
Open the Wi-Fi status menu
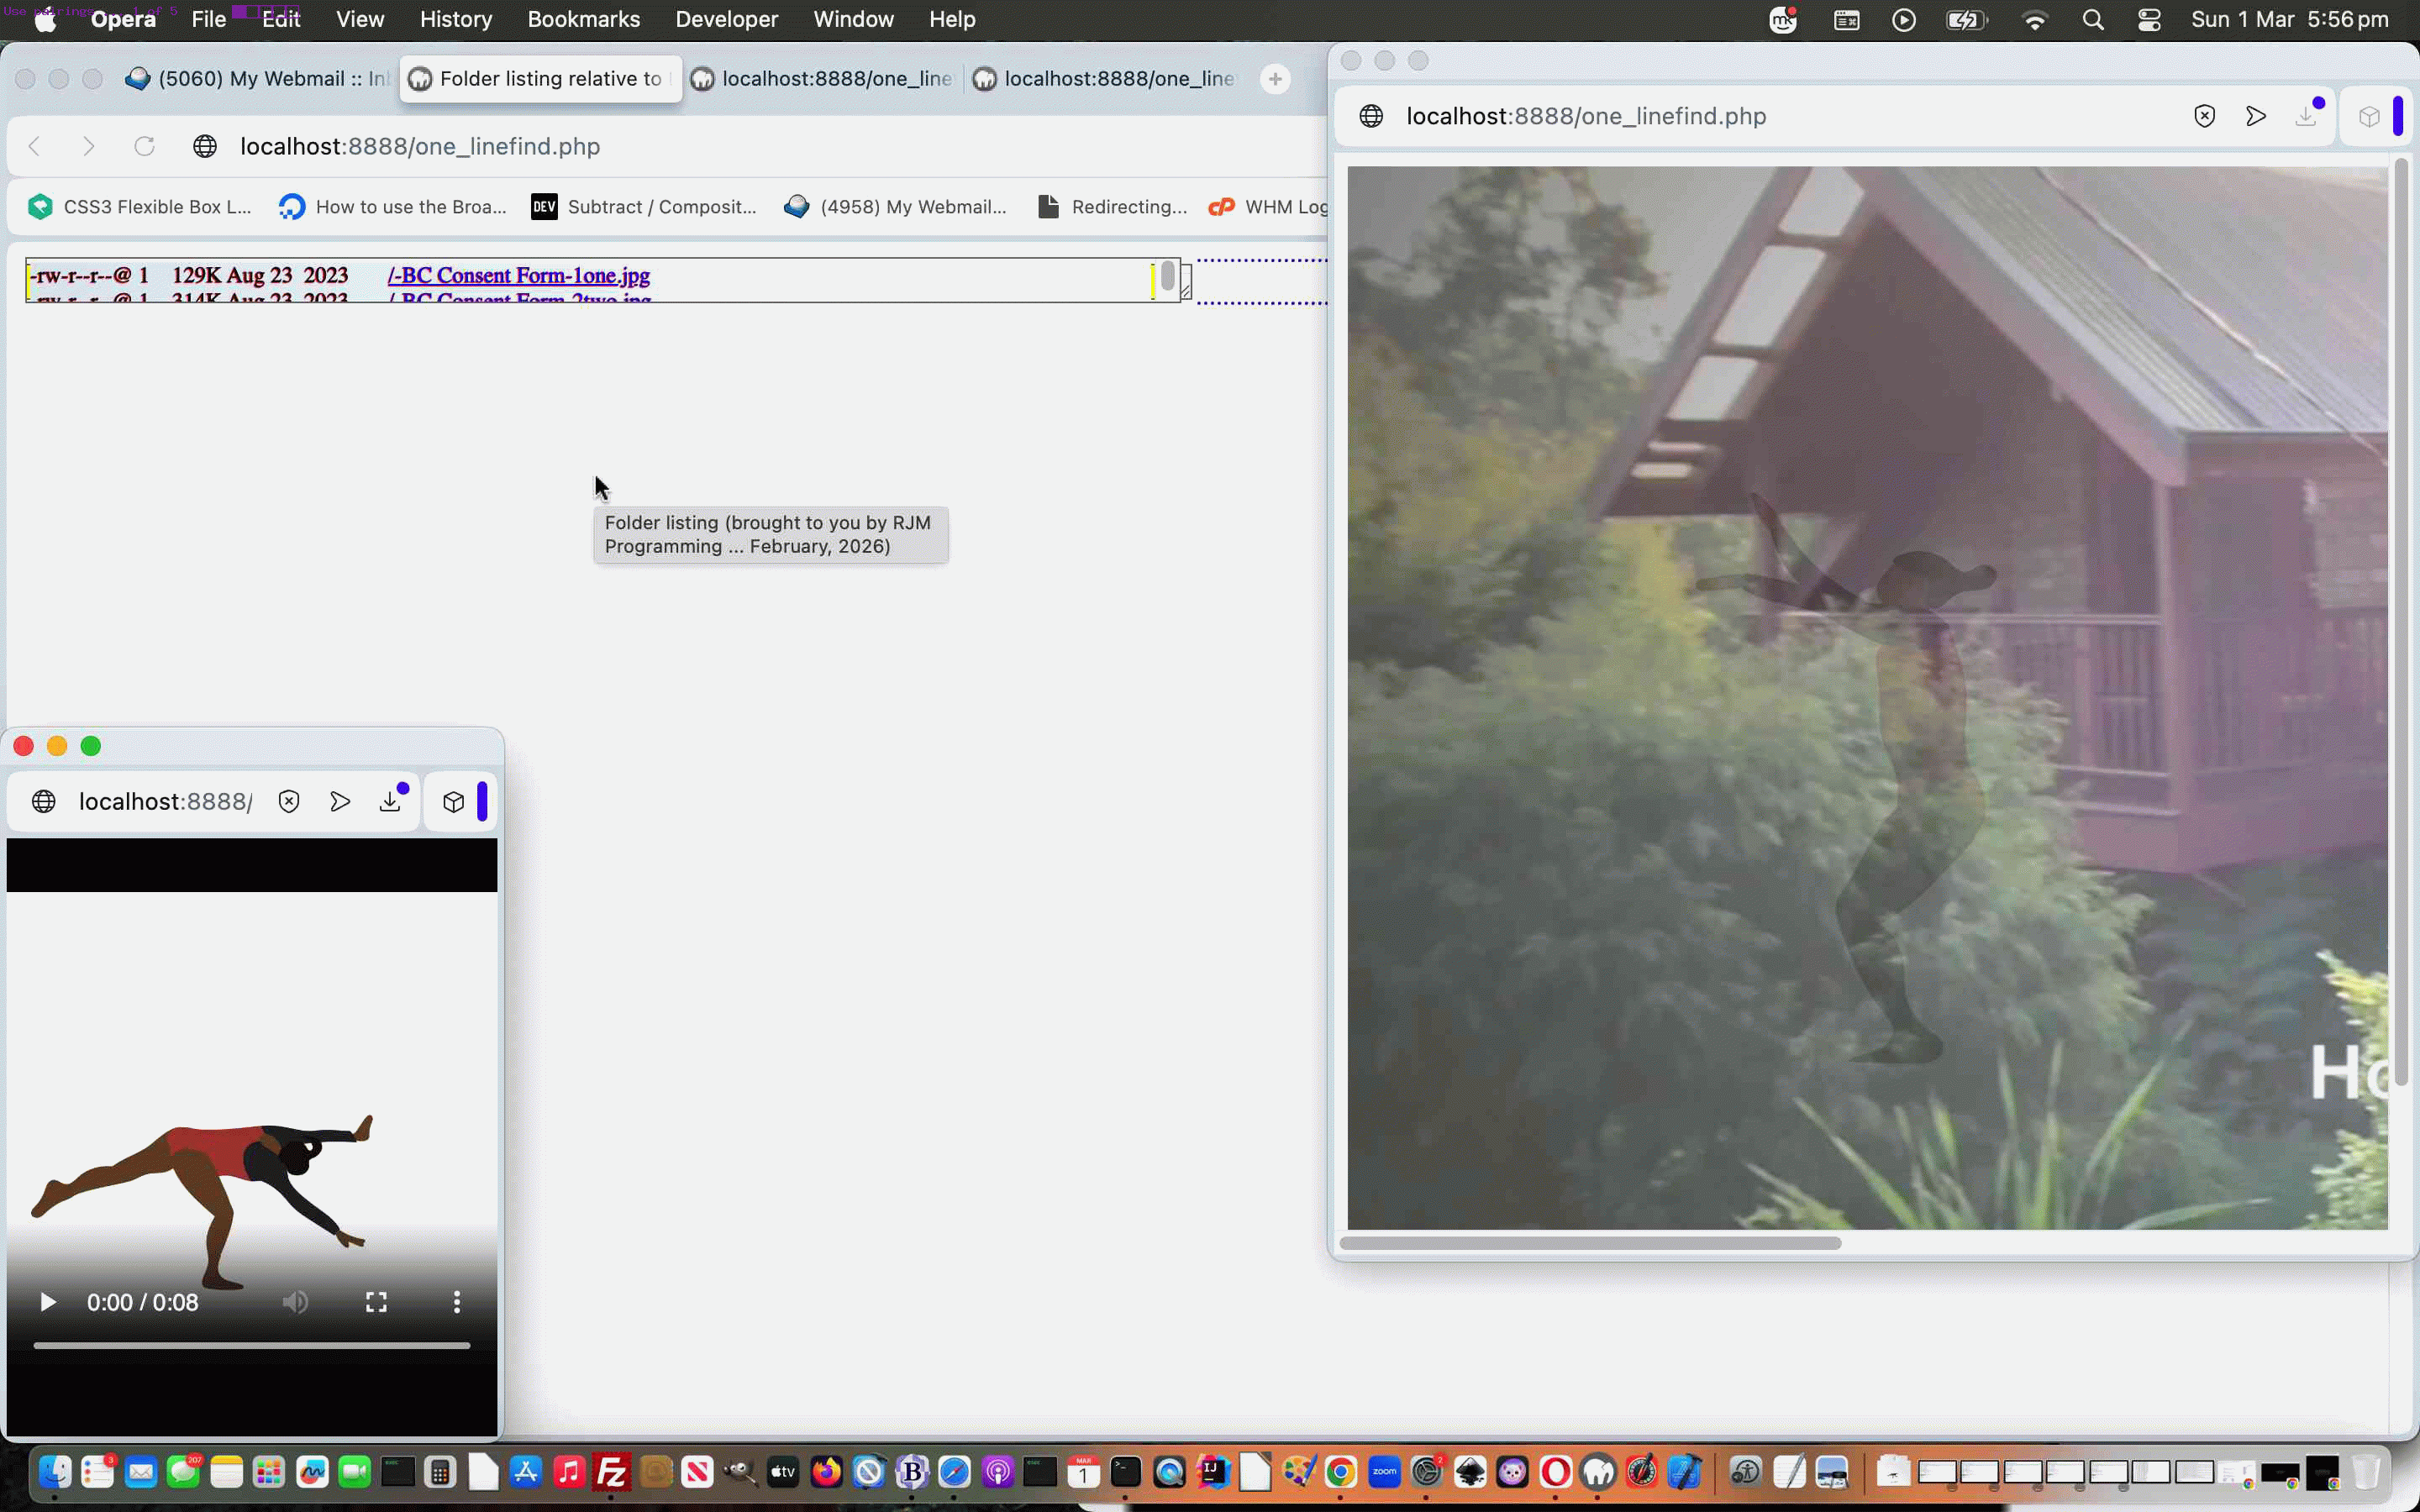coord(2035,19)
